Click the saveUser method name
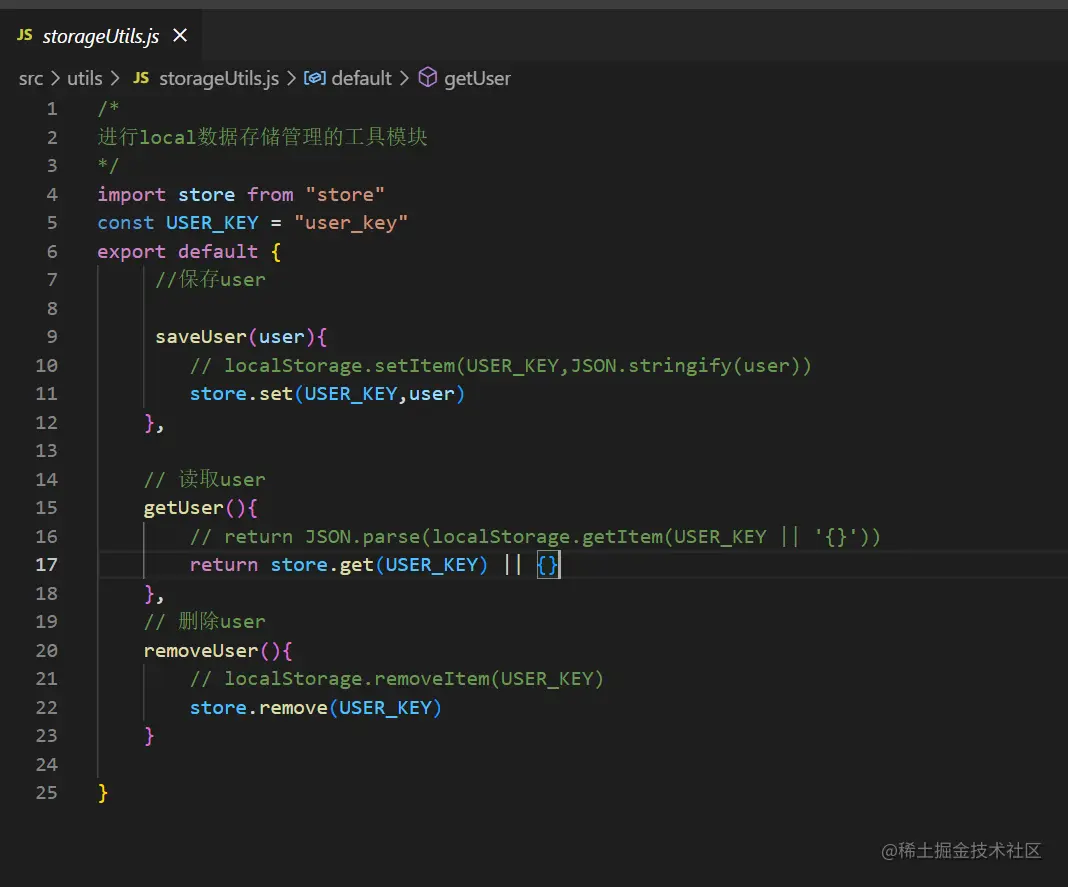 pos(201,337)
